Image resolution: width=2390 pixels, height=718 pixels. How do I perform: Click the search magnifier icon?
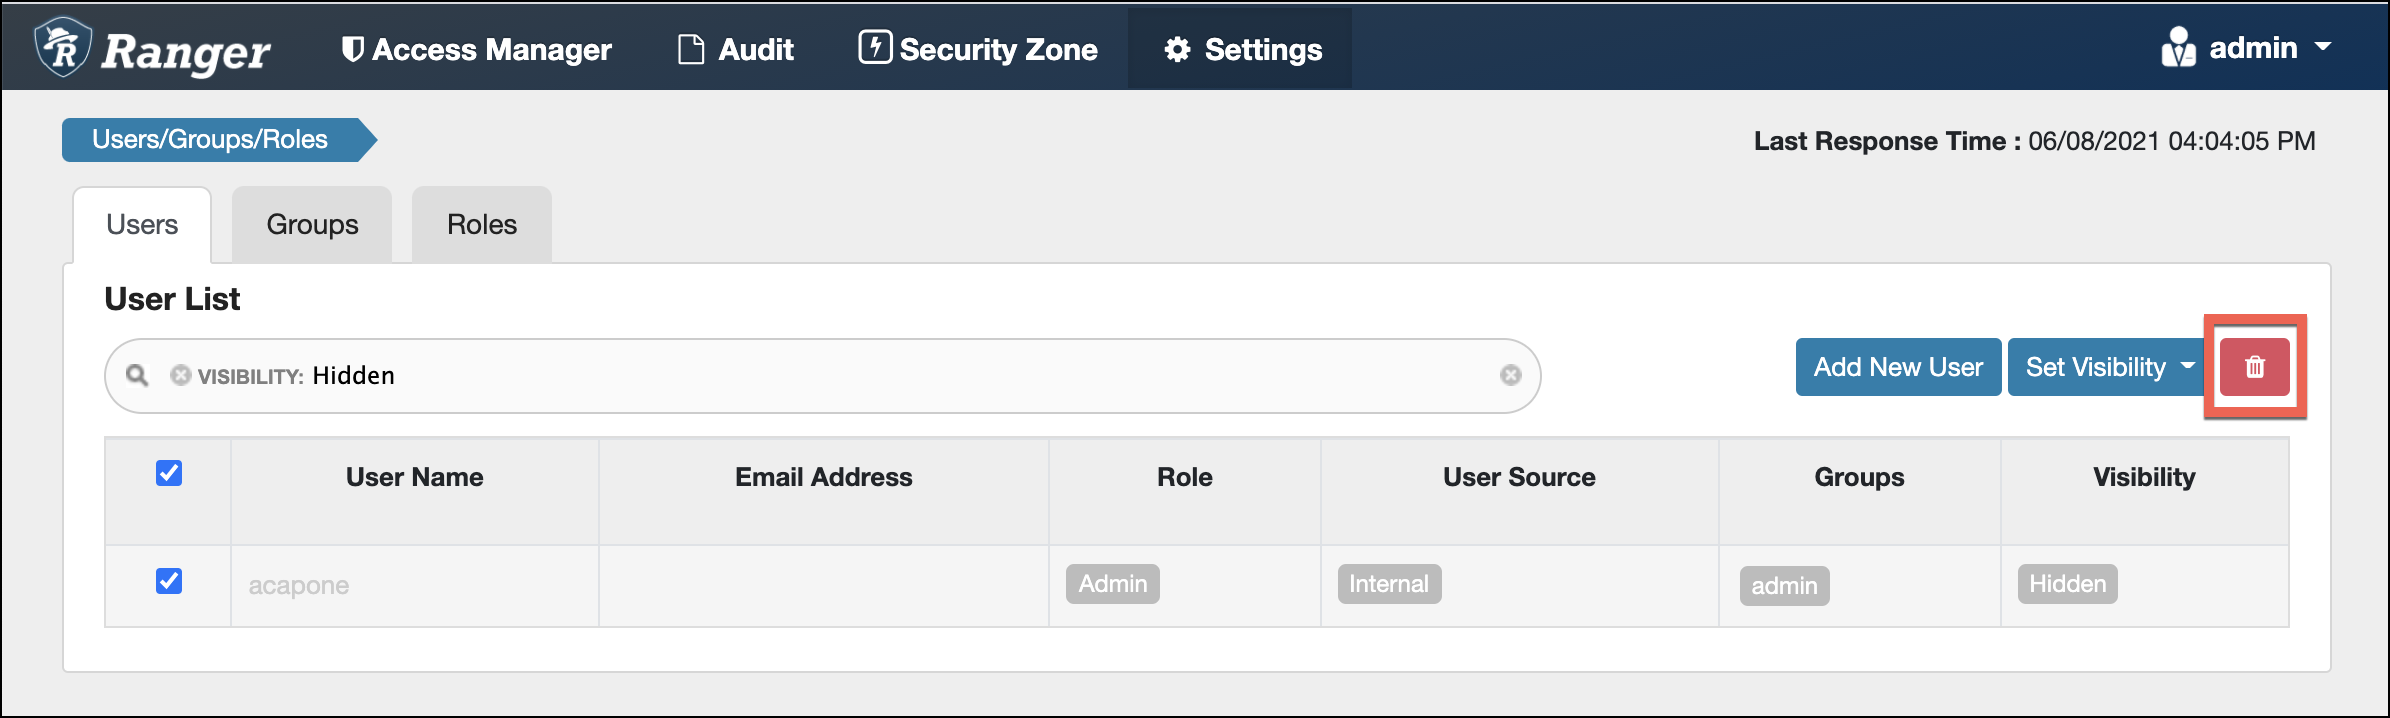(137, 375)
